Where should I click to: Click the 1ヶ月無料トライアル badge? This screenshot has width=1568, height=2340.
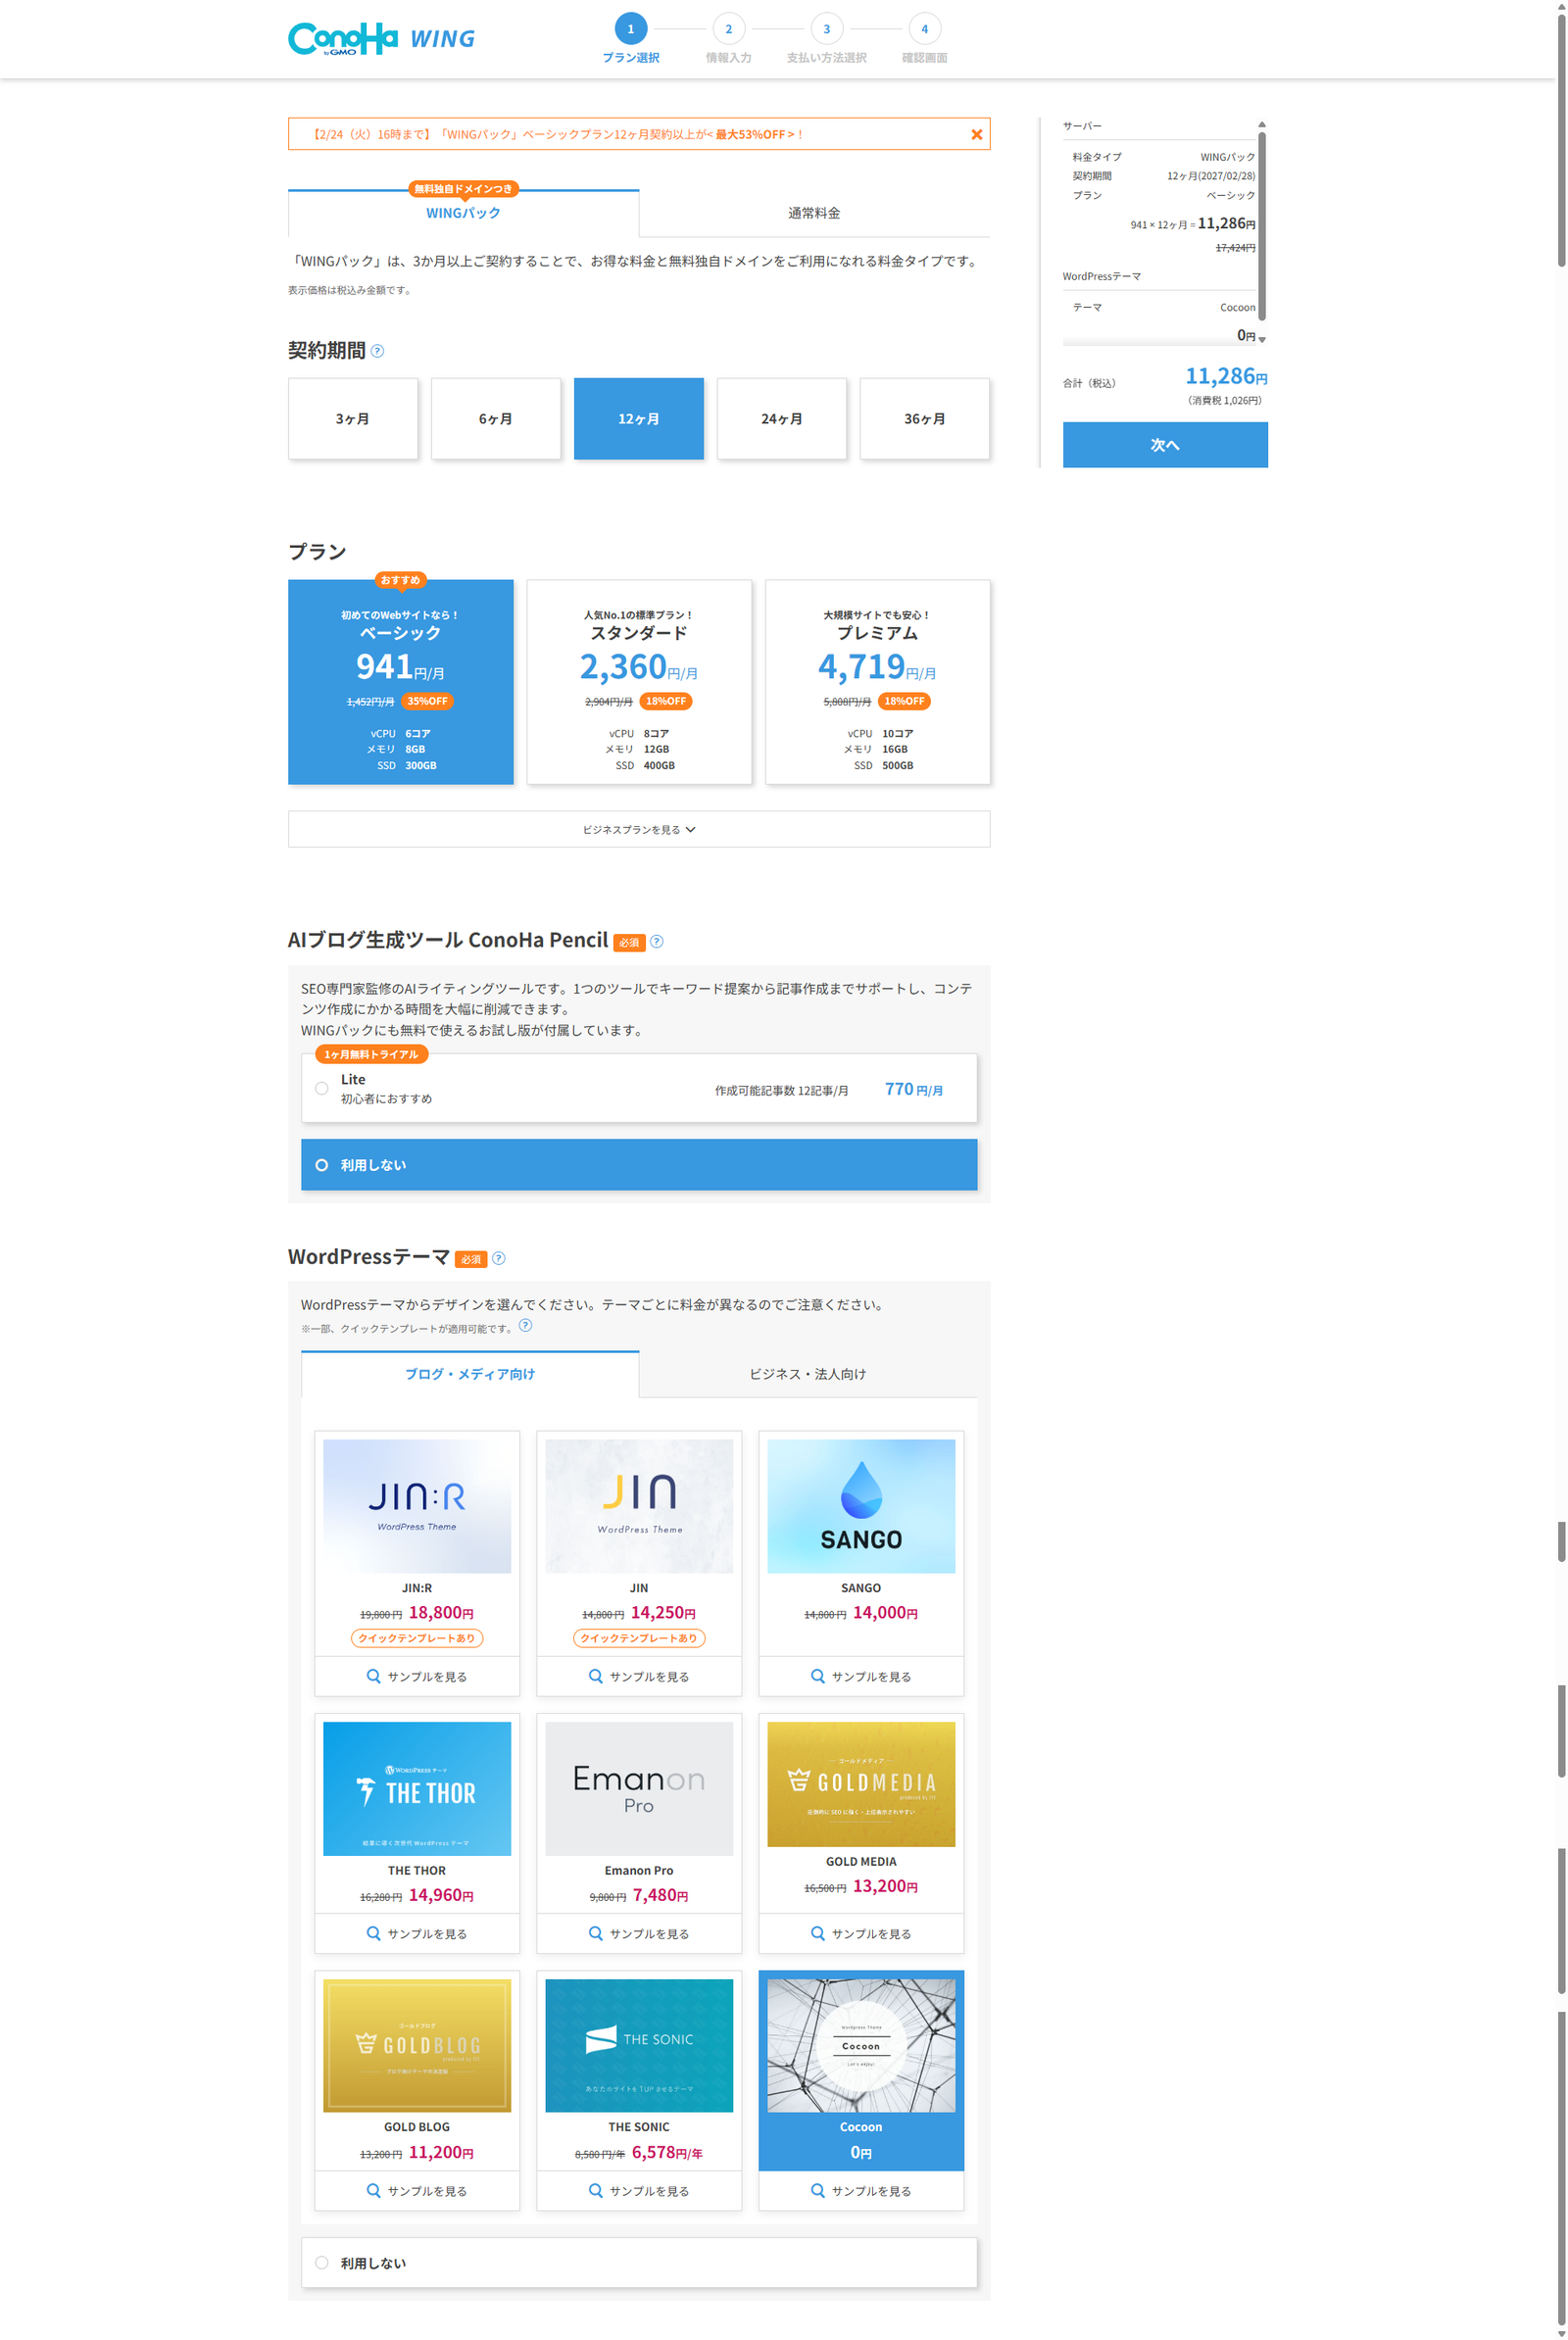[371, 1054]
